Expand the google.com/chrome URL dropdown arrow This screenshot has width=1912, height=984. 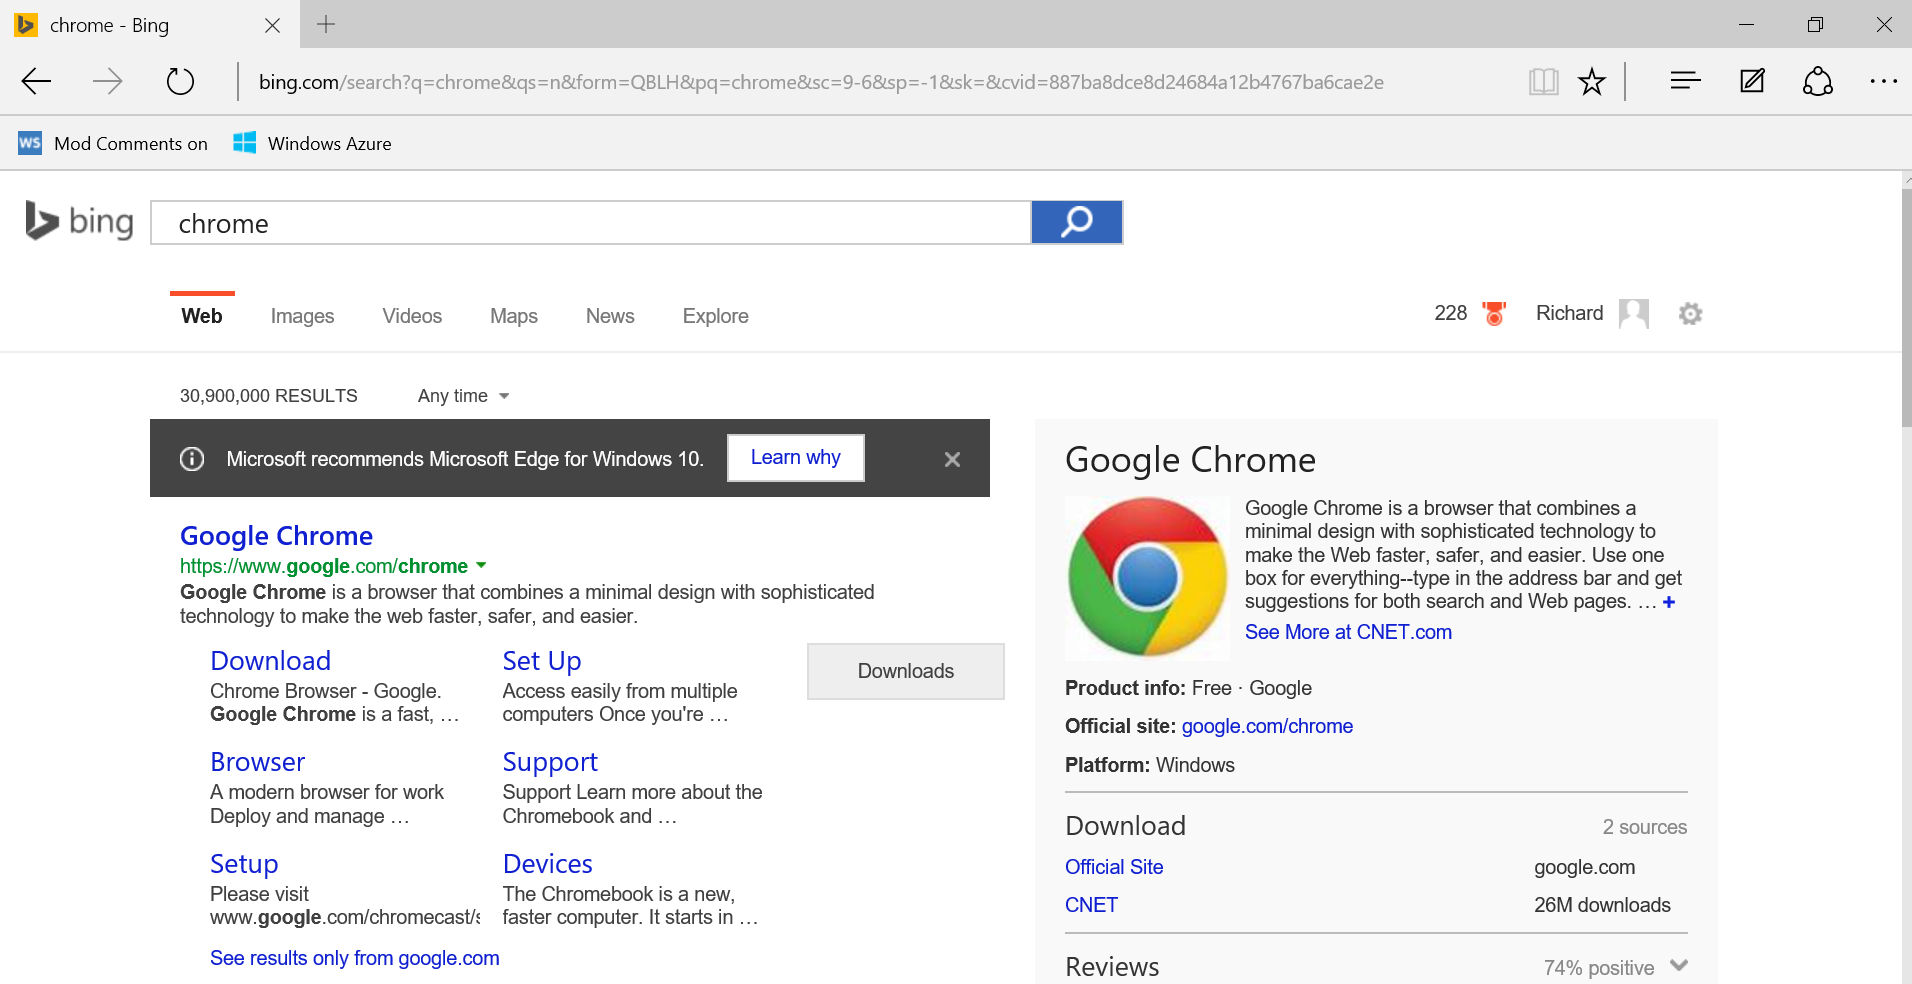[x=481, y=566]
